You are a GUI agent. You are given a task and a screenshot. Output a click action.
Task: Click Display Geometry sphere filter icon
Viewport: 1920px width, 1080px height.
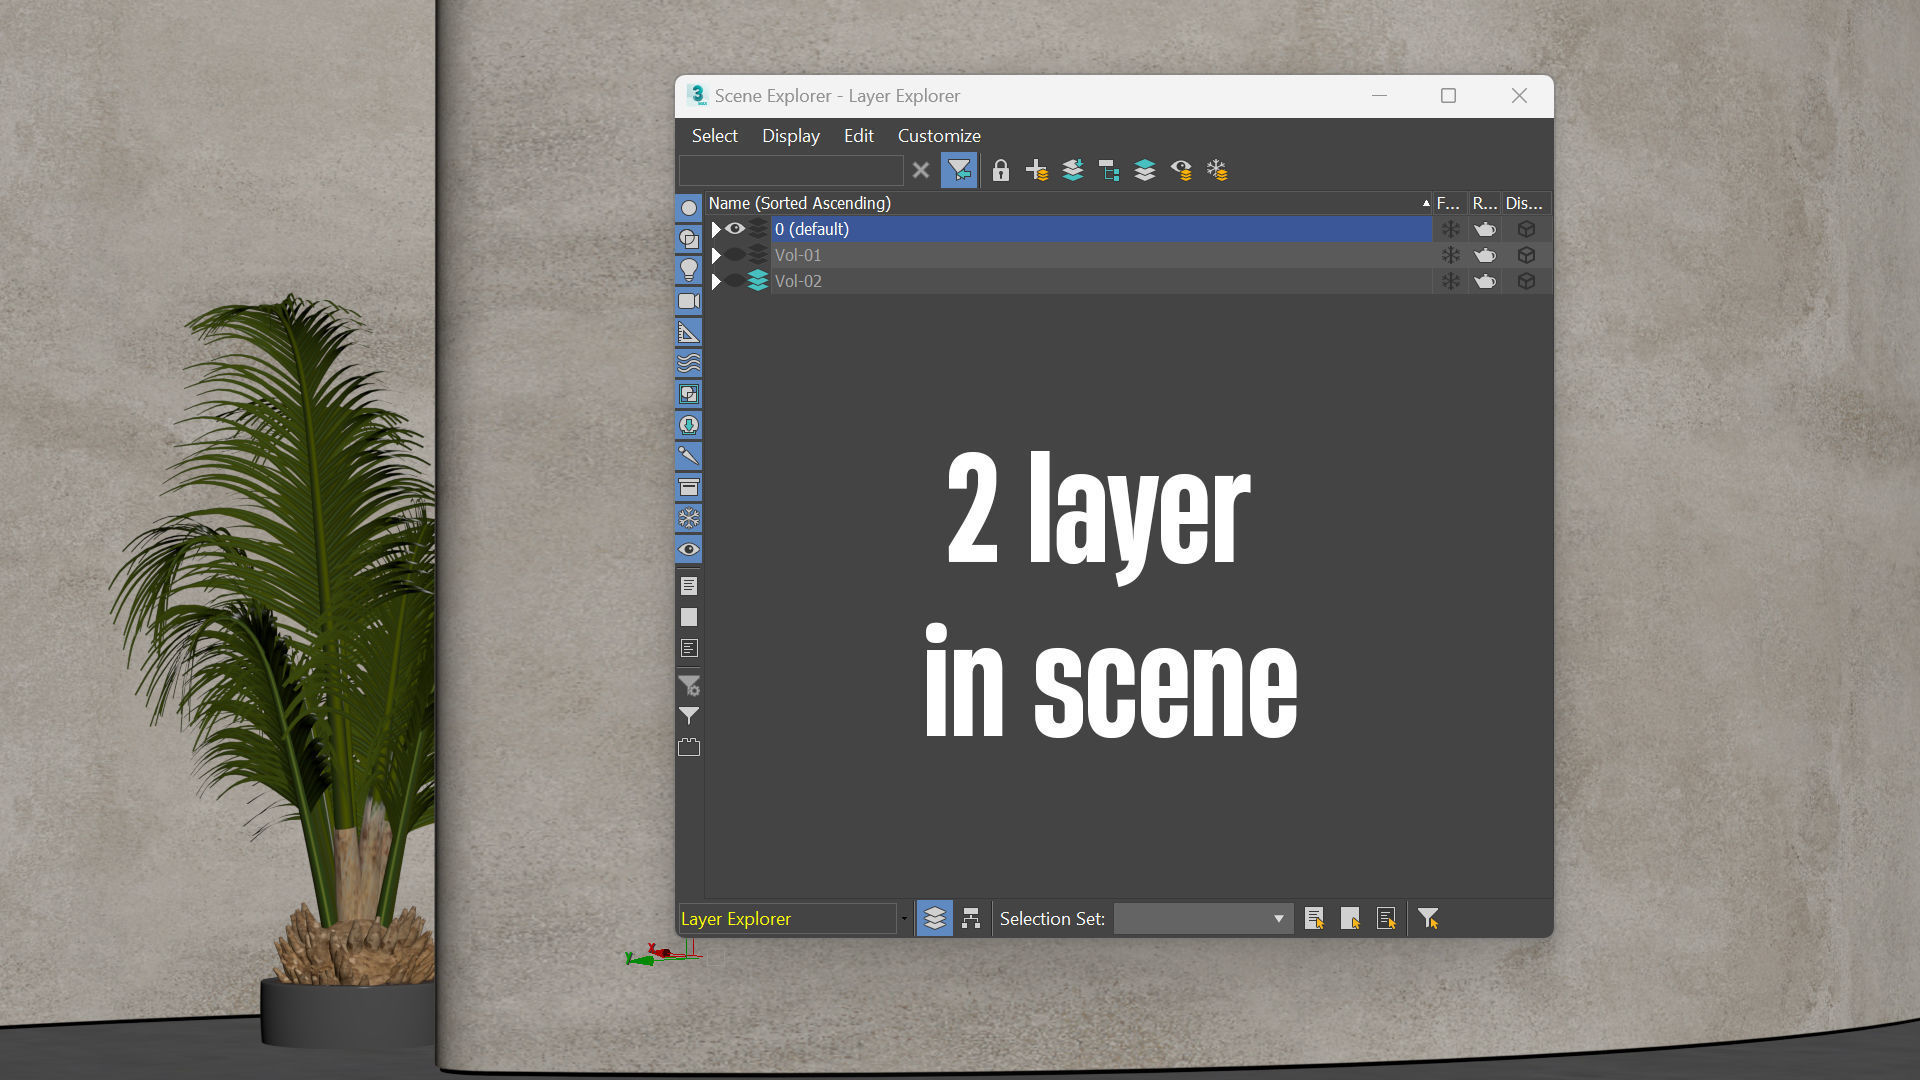click(x=689, y=208)
